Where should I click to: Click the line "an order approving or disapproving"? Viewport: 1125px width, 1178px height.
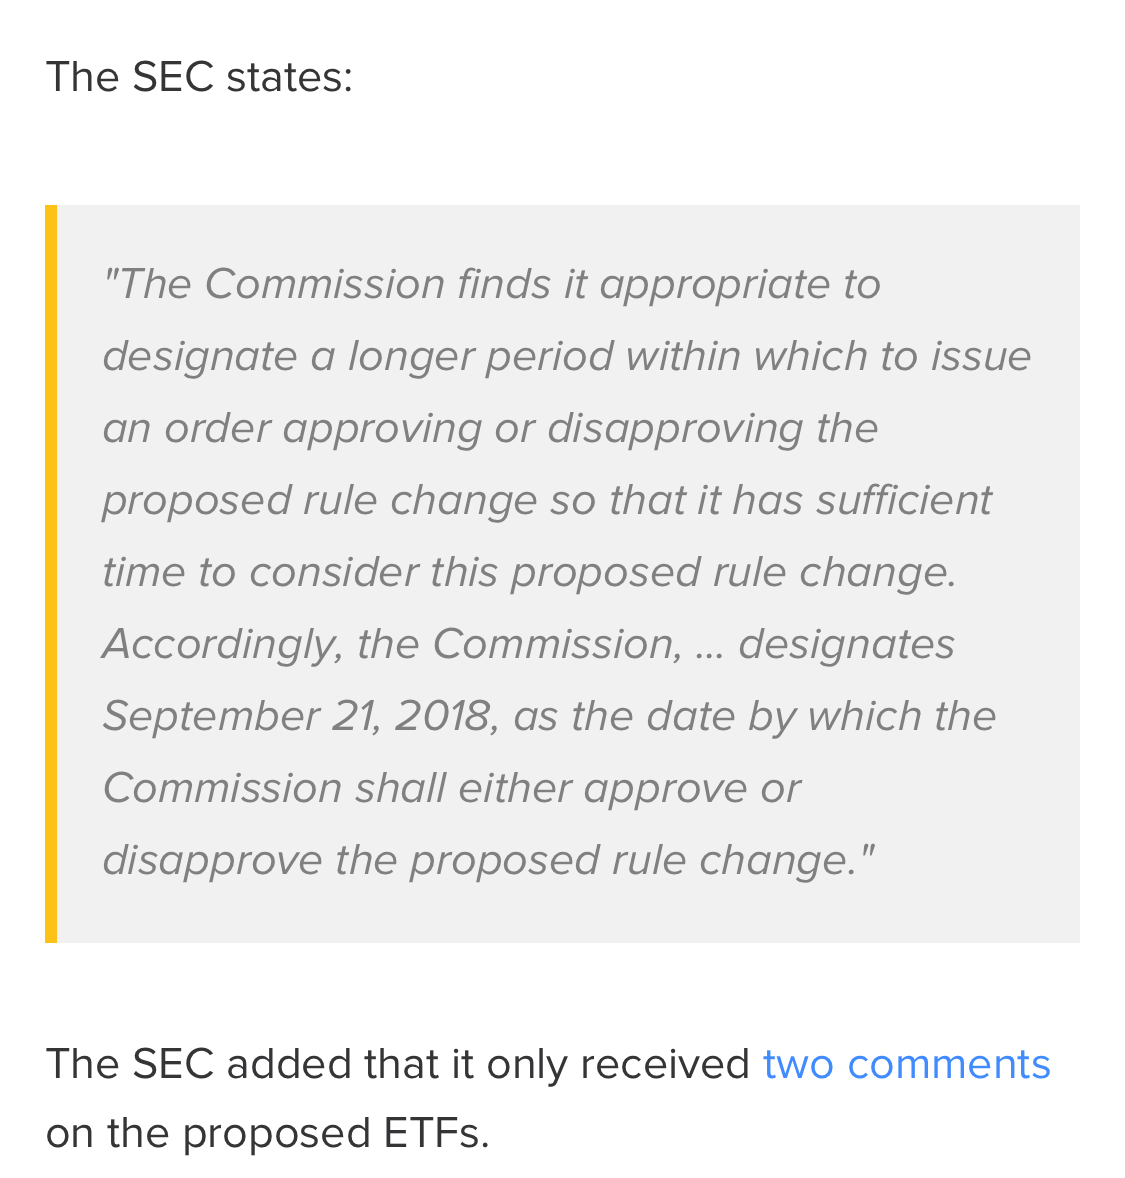(x=490, y=428)
